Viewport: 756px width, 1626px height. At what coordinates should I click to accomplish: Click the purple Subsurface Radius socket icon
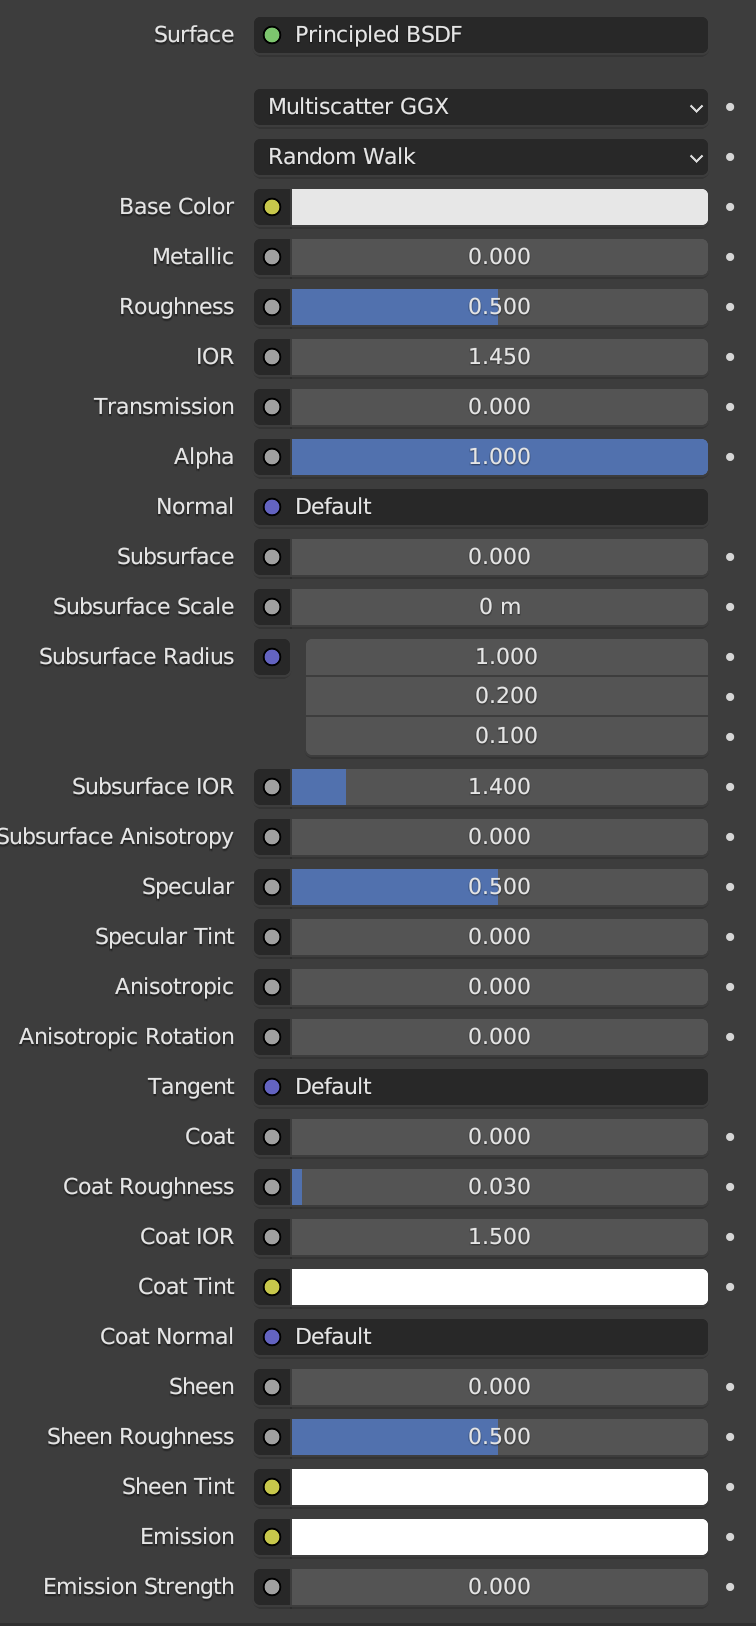(272, 657)
